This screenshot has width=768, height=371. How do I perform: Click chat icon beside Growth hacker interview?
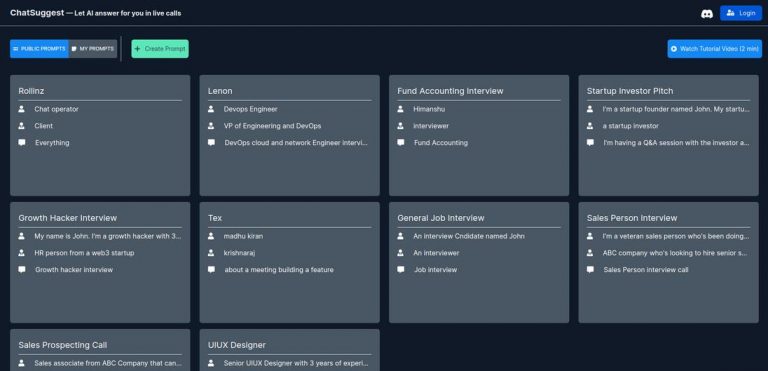22,270
